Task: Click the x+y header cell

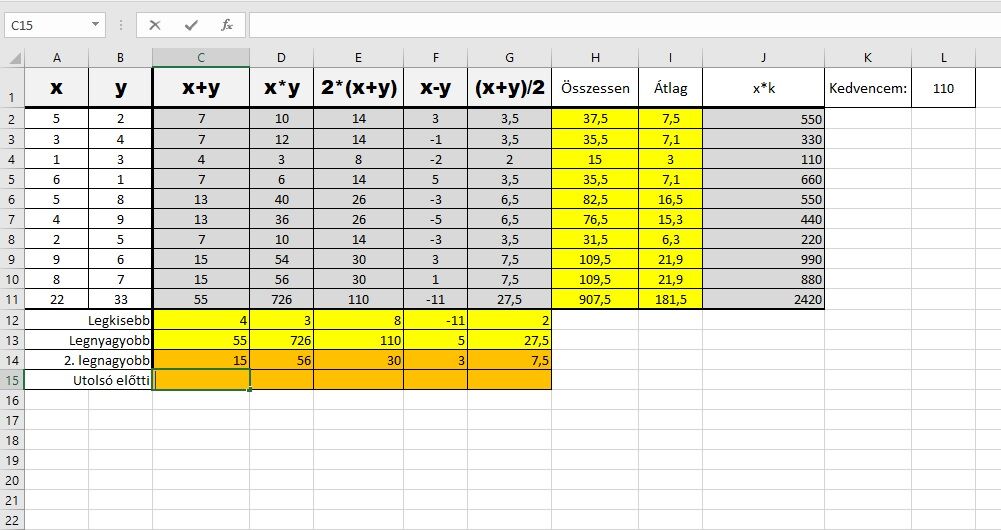Action: 201,88
